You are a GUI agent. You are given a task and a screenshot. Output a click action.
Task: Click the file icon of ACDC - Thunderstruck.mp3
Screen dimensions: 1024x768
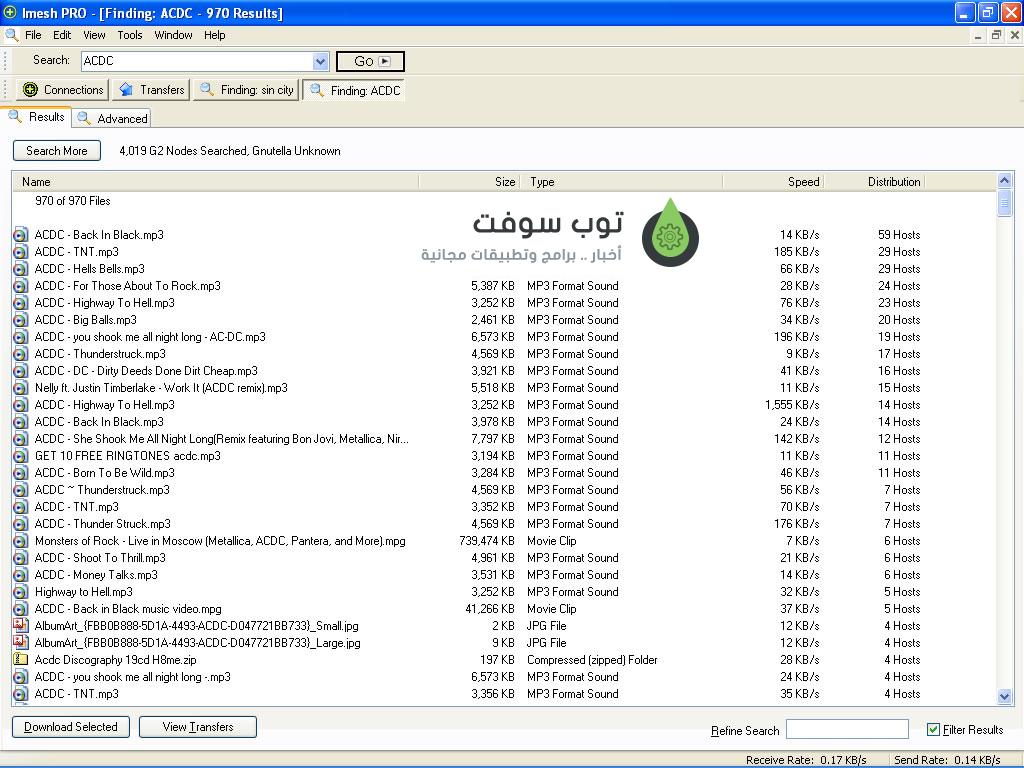[x=20, y=354]
